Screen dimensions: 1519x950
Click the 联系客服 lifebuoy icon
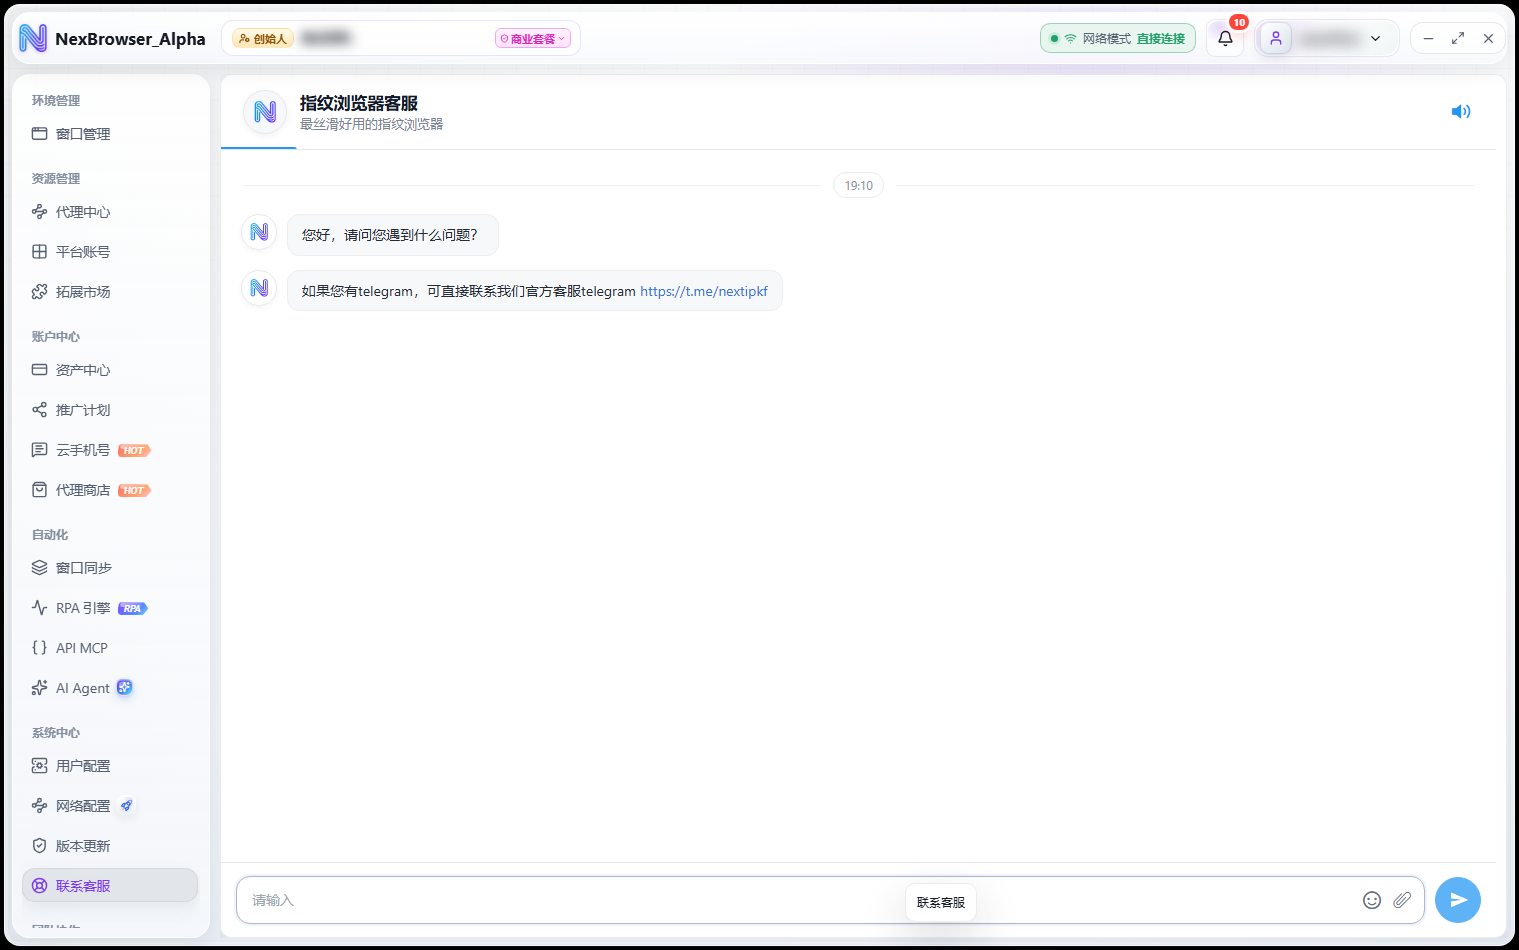[x=39, y=886]
